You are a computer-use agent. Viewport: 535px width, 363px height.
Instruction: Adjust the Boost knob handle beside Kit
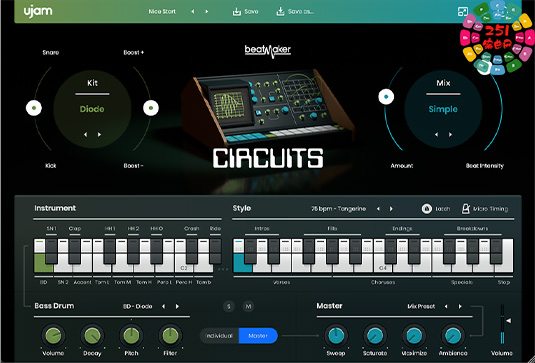coord(151,108)
